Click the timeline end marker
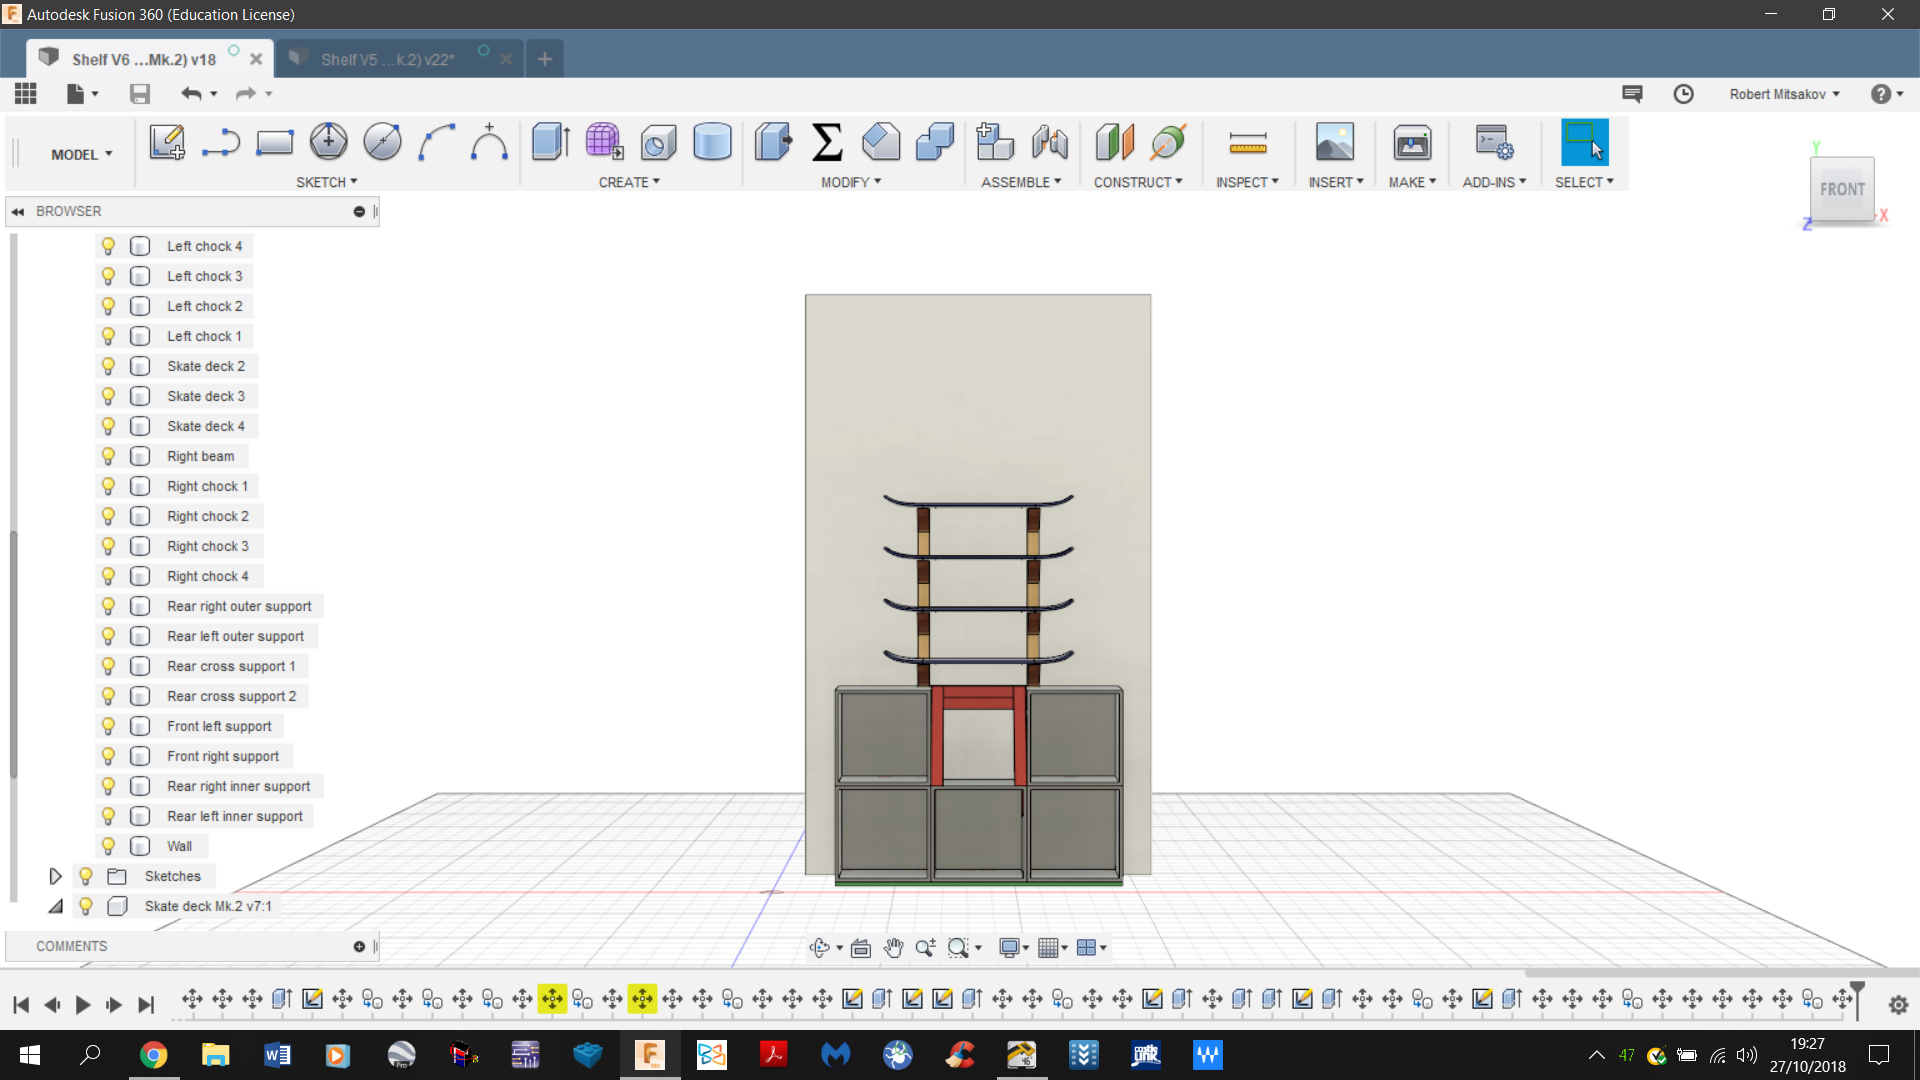 point(1857,999)
